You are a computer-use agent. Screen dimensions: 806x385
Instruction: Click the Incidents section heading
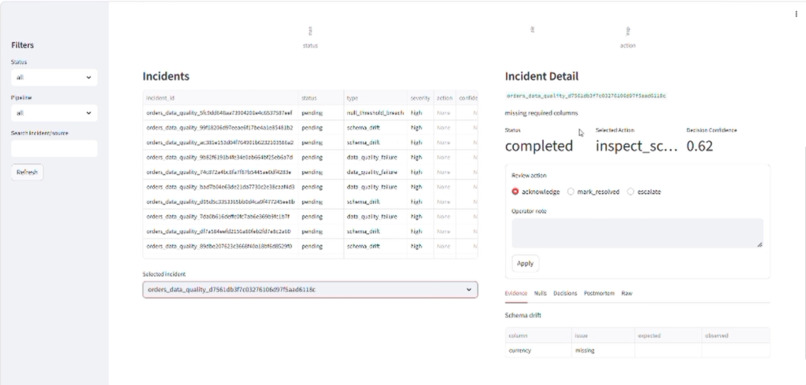click(x=166, y=77)
